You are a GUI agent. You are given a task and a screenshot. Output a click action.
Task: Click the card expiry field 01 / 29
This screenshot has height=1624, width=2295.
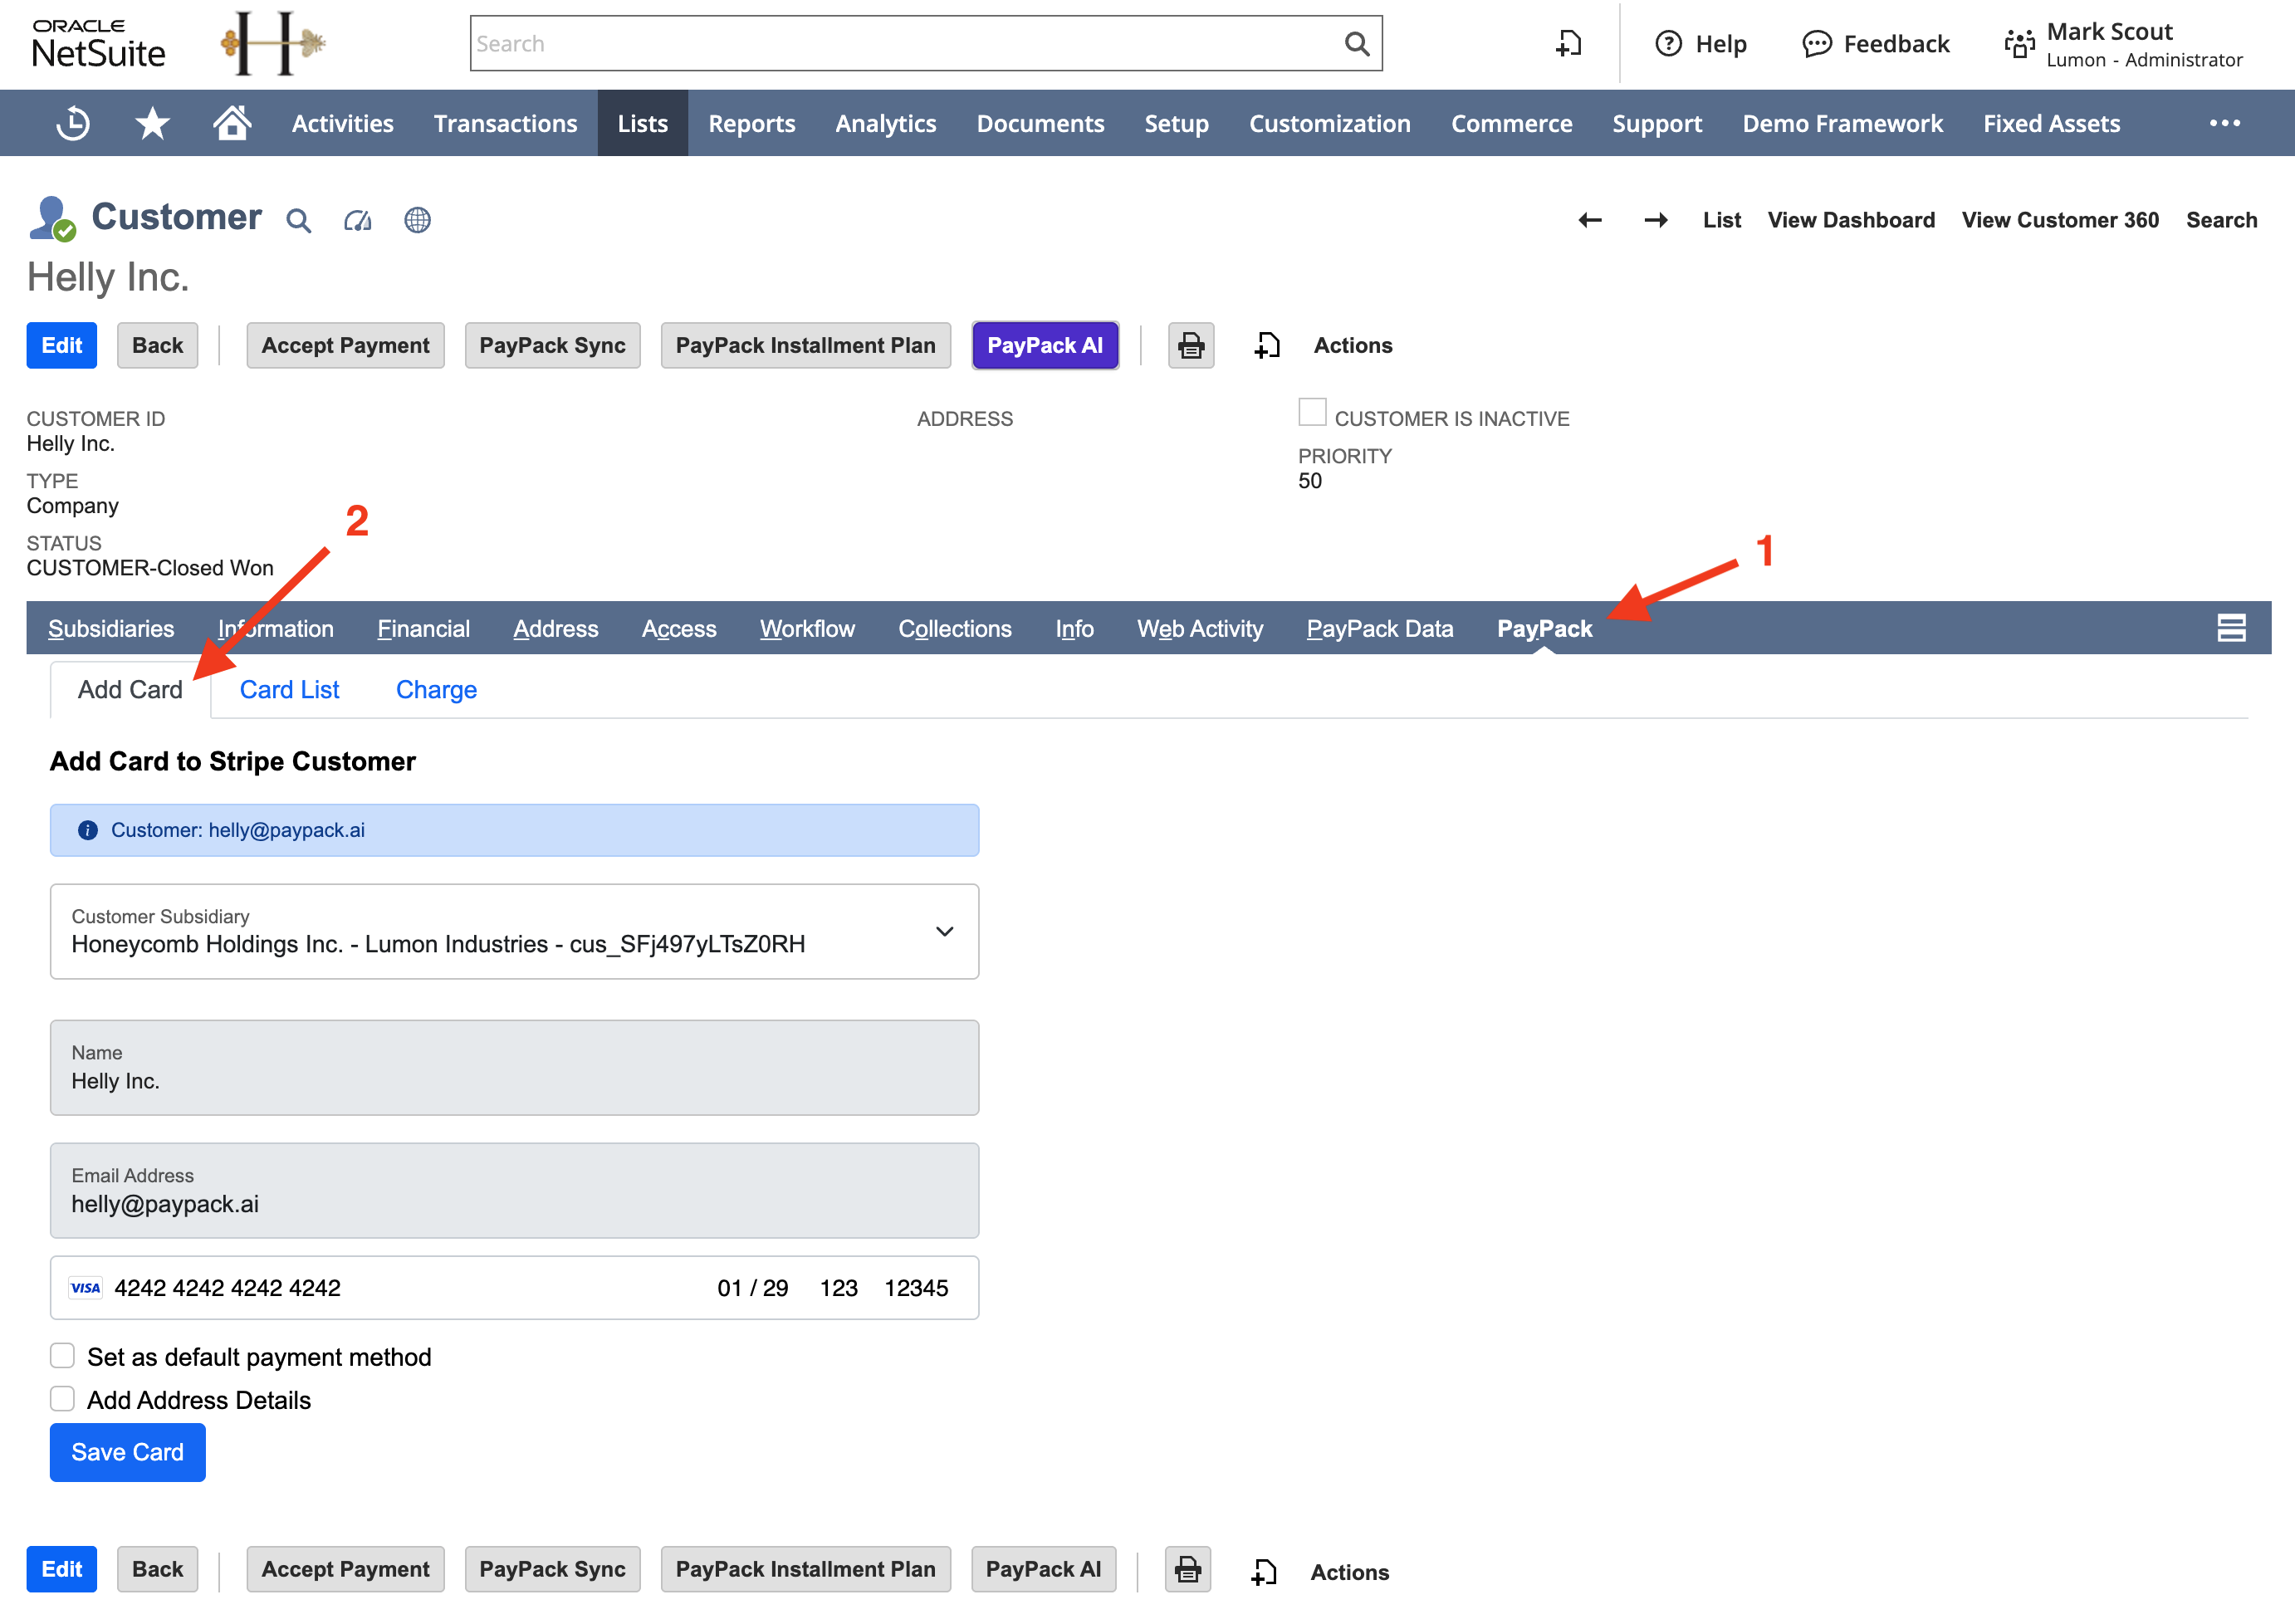(752, 1287)
